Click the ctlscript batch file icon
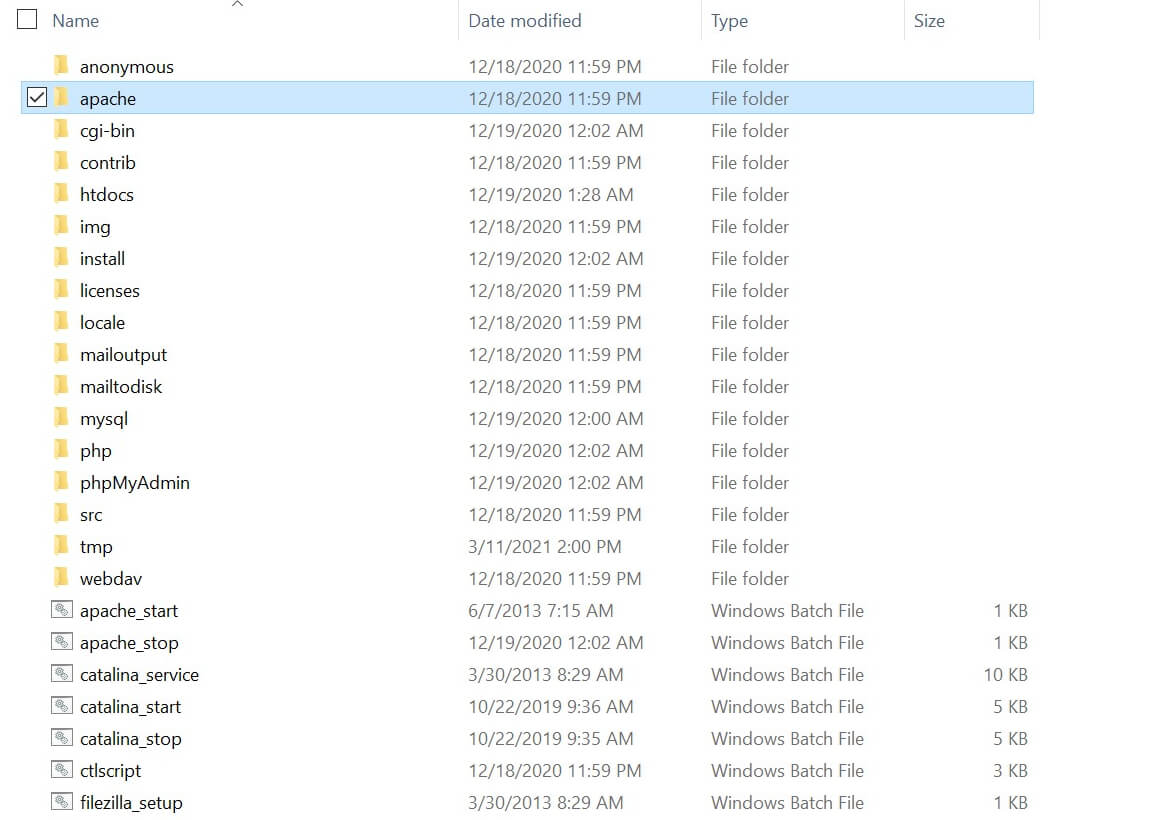Viewport: 1171px width, 820px height. [62, 770]
